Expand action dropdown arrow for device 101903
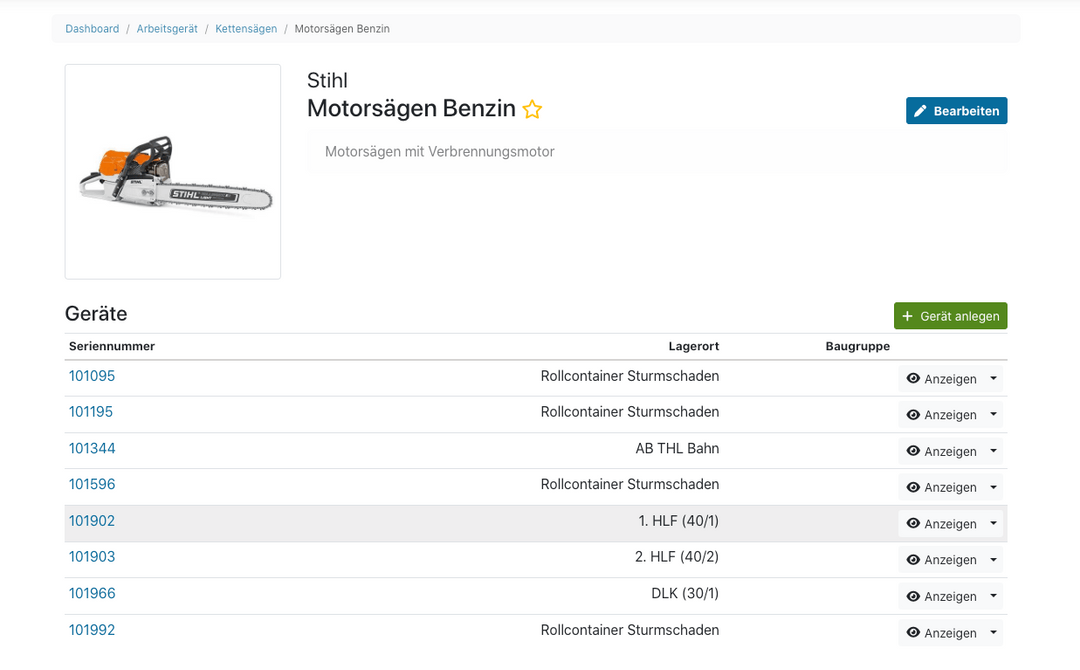The width and height of the screenshot is (1080, 670). click(993, 558)
